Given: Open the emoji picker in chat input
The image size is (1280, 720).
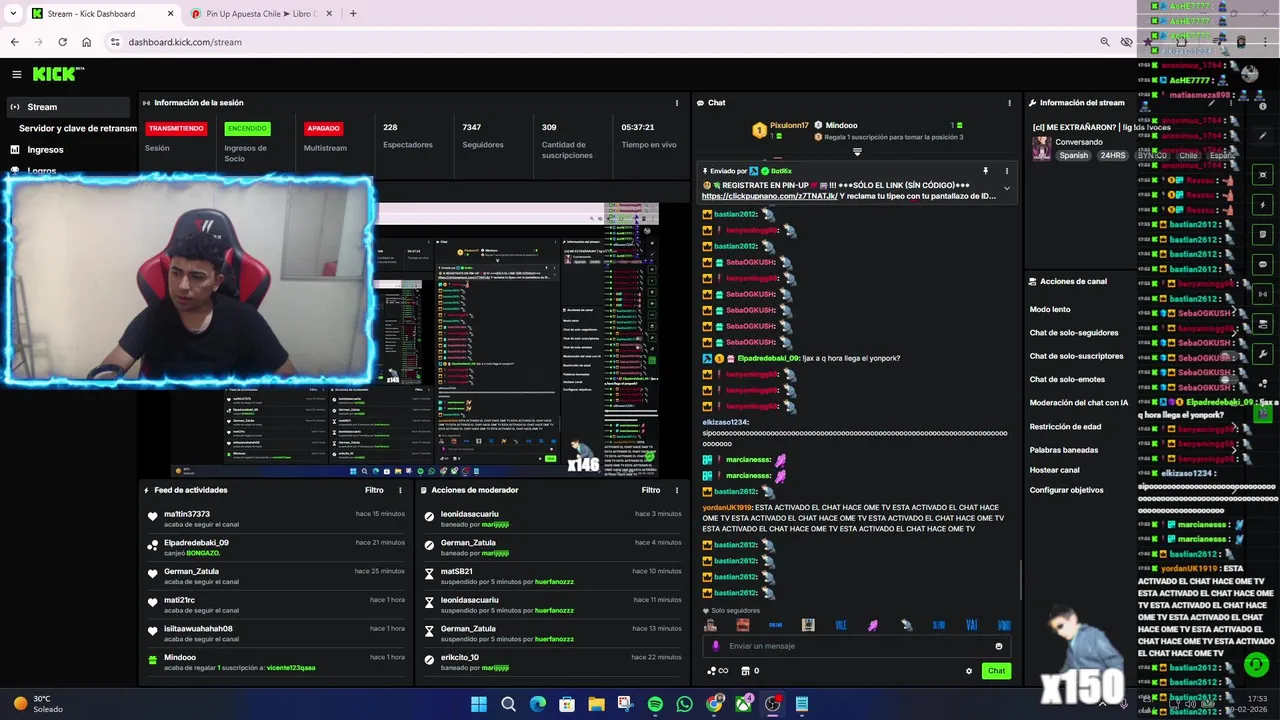Looking at the screenshot, I should (x=998, y=646).
